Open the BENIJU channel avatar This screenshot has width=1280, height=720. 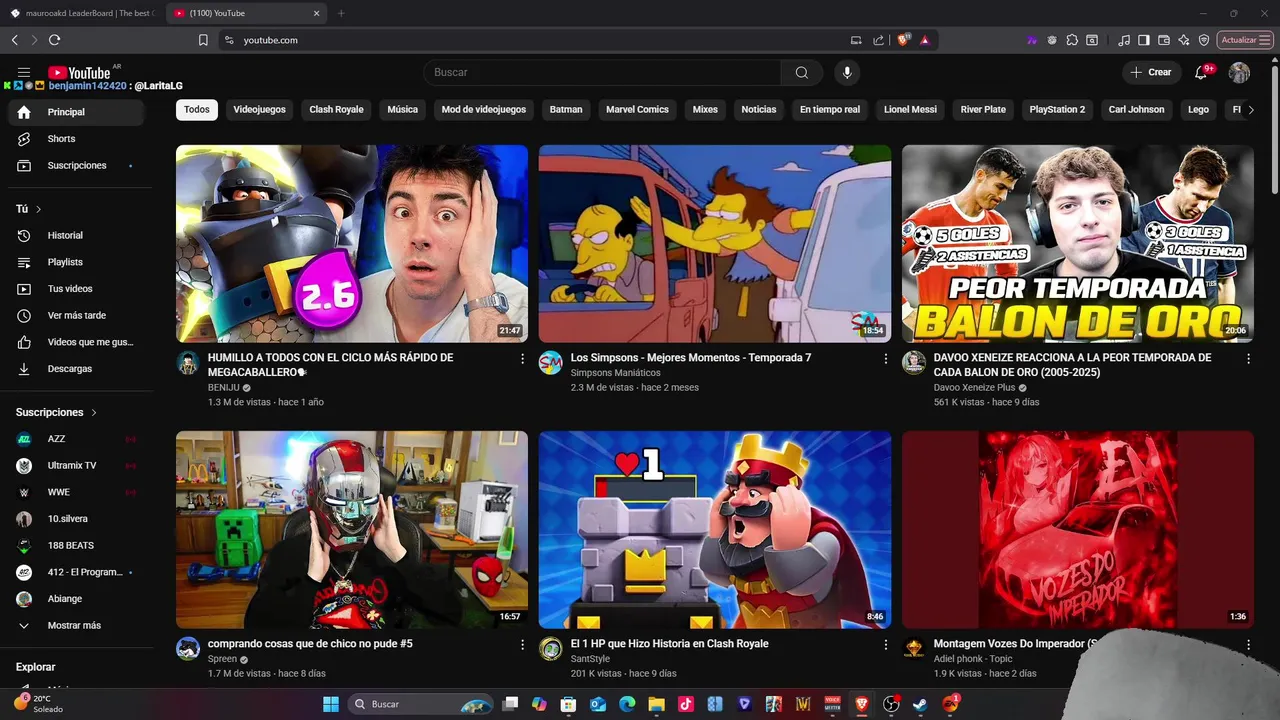(x=188, y=363)
